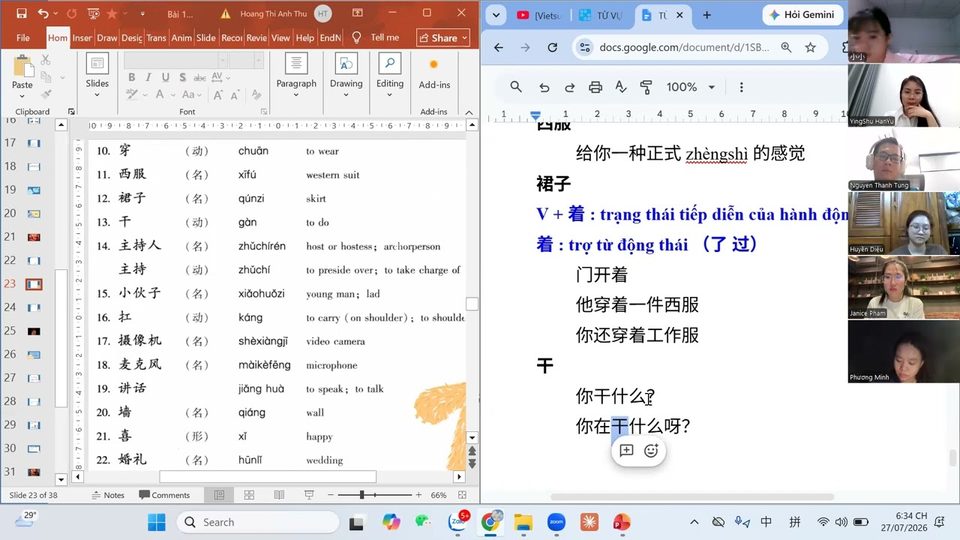Image resolution: width=960 pixels, height=540 pixels.
Task: Bookmark this page with star icon
Action: pyautogui.click(x=811, y=47)
